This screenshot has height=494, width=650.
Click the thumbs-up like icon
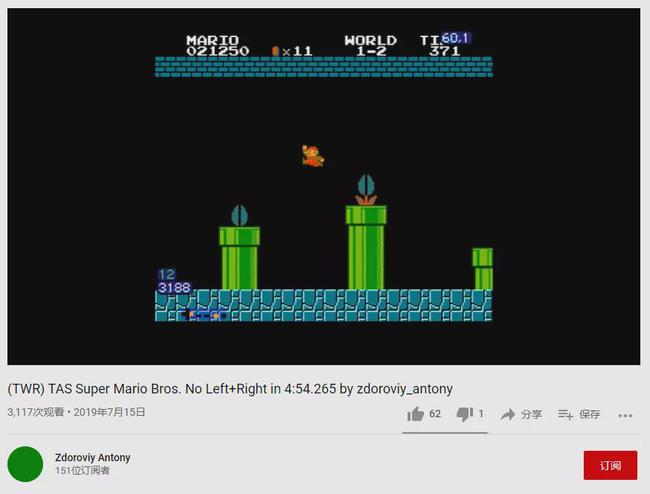tap(415, 414)
